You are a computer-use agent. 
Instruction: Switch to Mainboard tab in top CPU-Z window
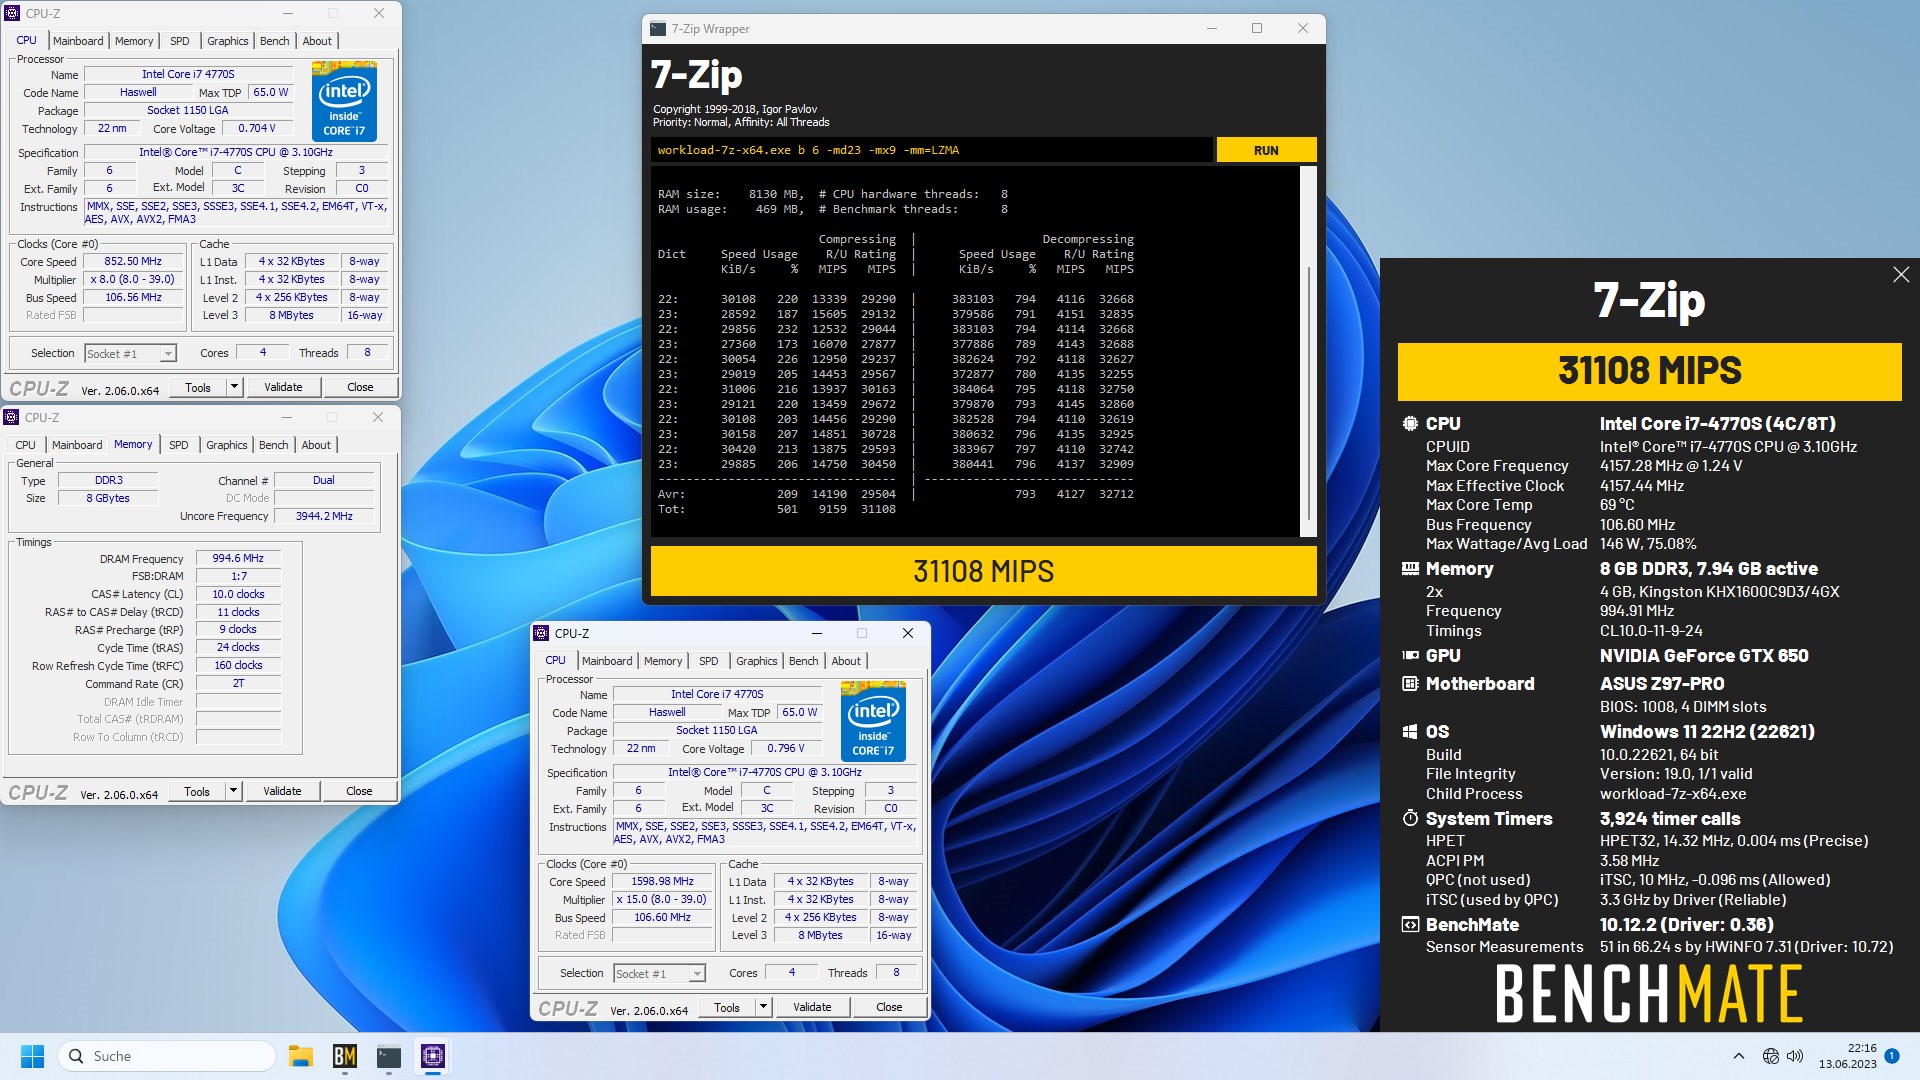coord(78,41)
